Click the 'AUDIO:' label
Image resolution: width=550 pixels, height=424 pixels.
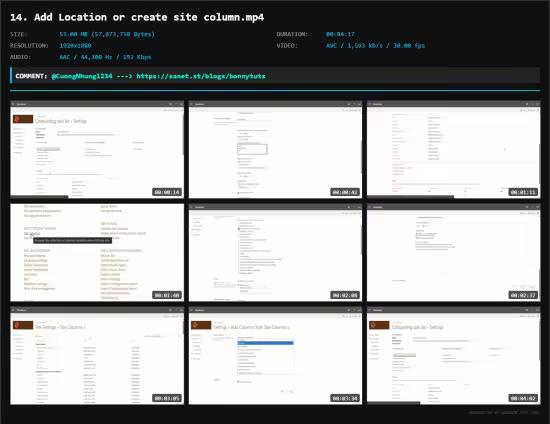[x=20, y=57]
